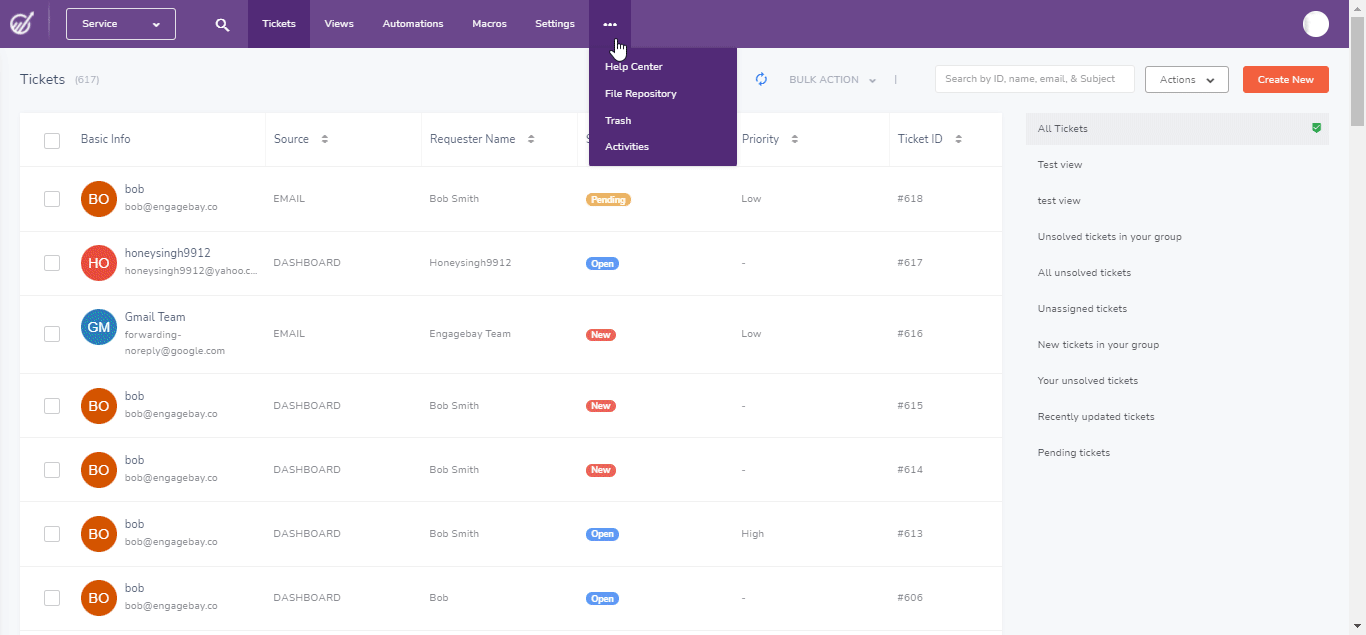Select the All Tickets view

tap(1177, 129)
